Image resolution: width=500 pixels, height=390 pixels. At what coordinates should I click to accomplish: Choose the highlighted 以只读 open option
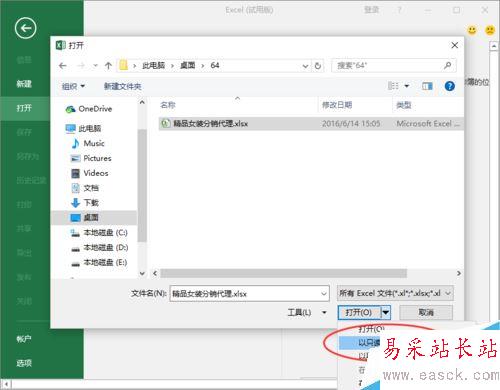359,343
